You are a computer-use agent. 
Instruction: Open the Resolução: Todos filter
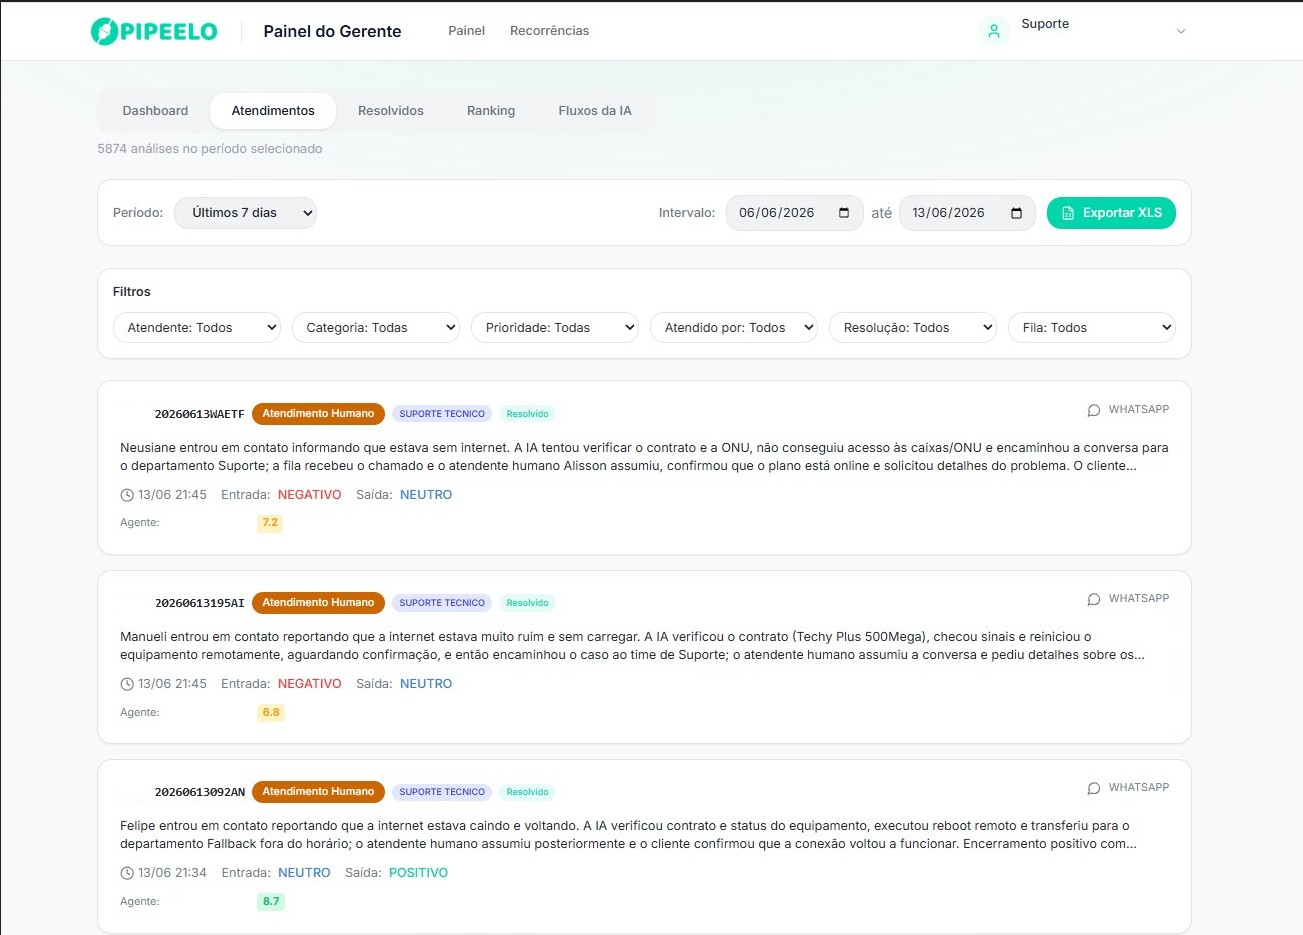pos(913,328)
